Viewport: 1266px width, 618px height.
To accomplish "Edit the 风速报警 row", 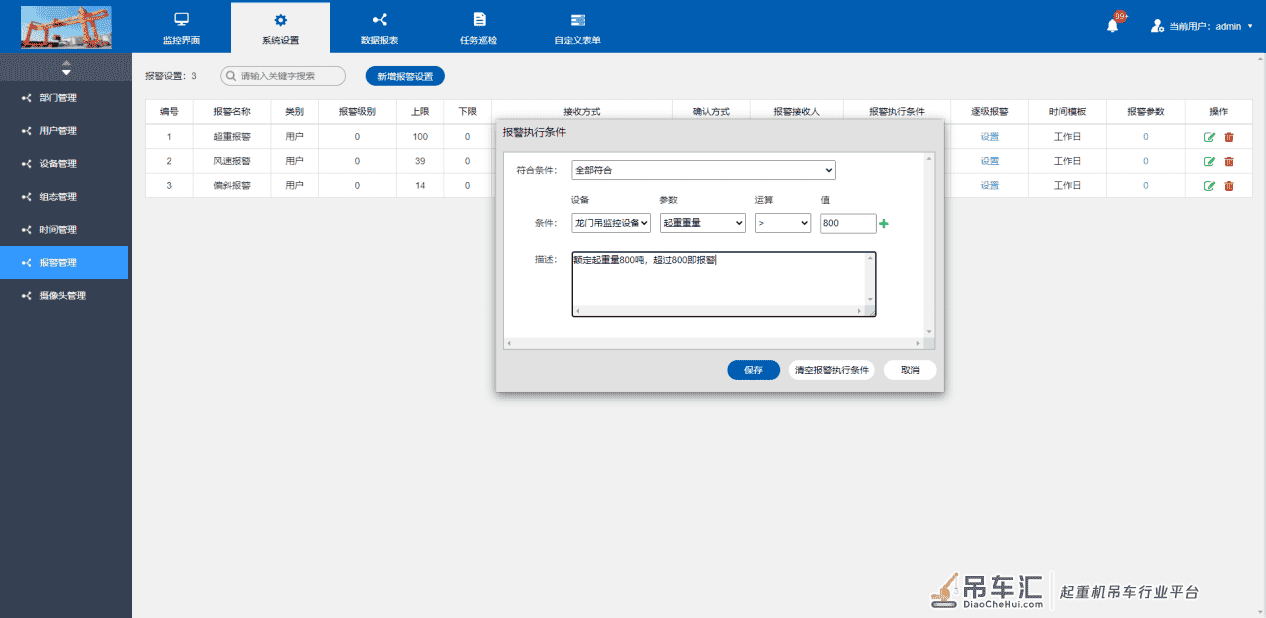I will pos(1209,161).
